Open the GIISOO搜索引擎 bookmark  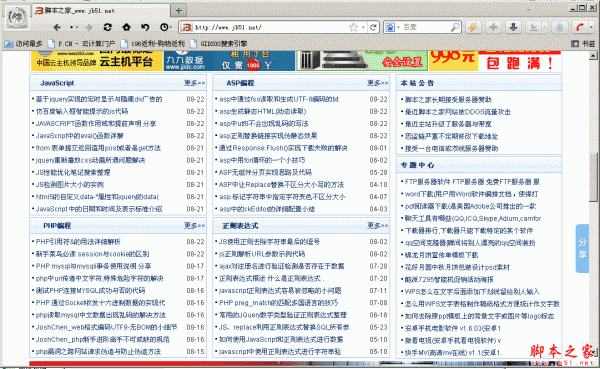219,44
